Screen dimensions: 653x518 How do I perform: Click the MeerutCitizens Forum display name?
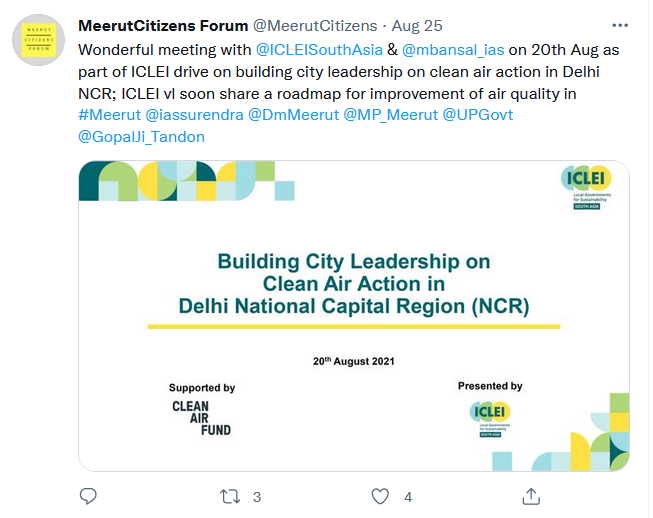(163, 26)
